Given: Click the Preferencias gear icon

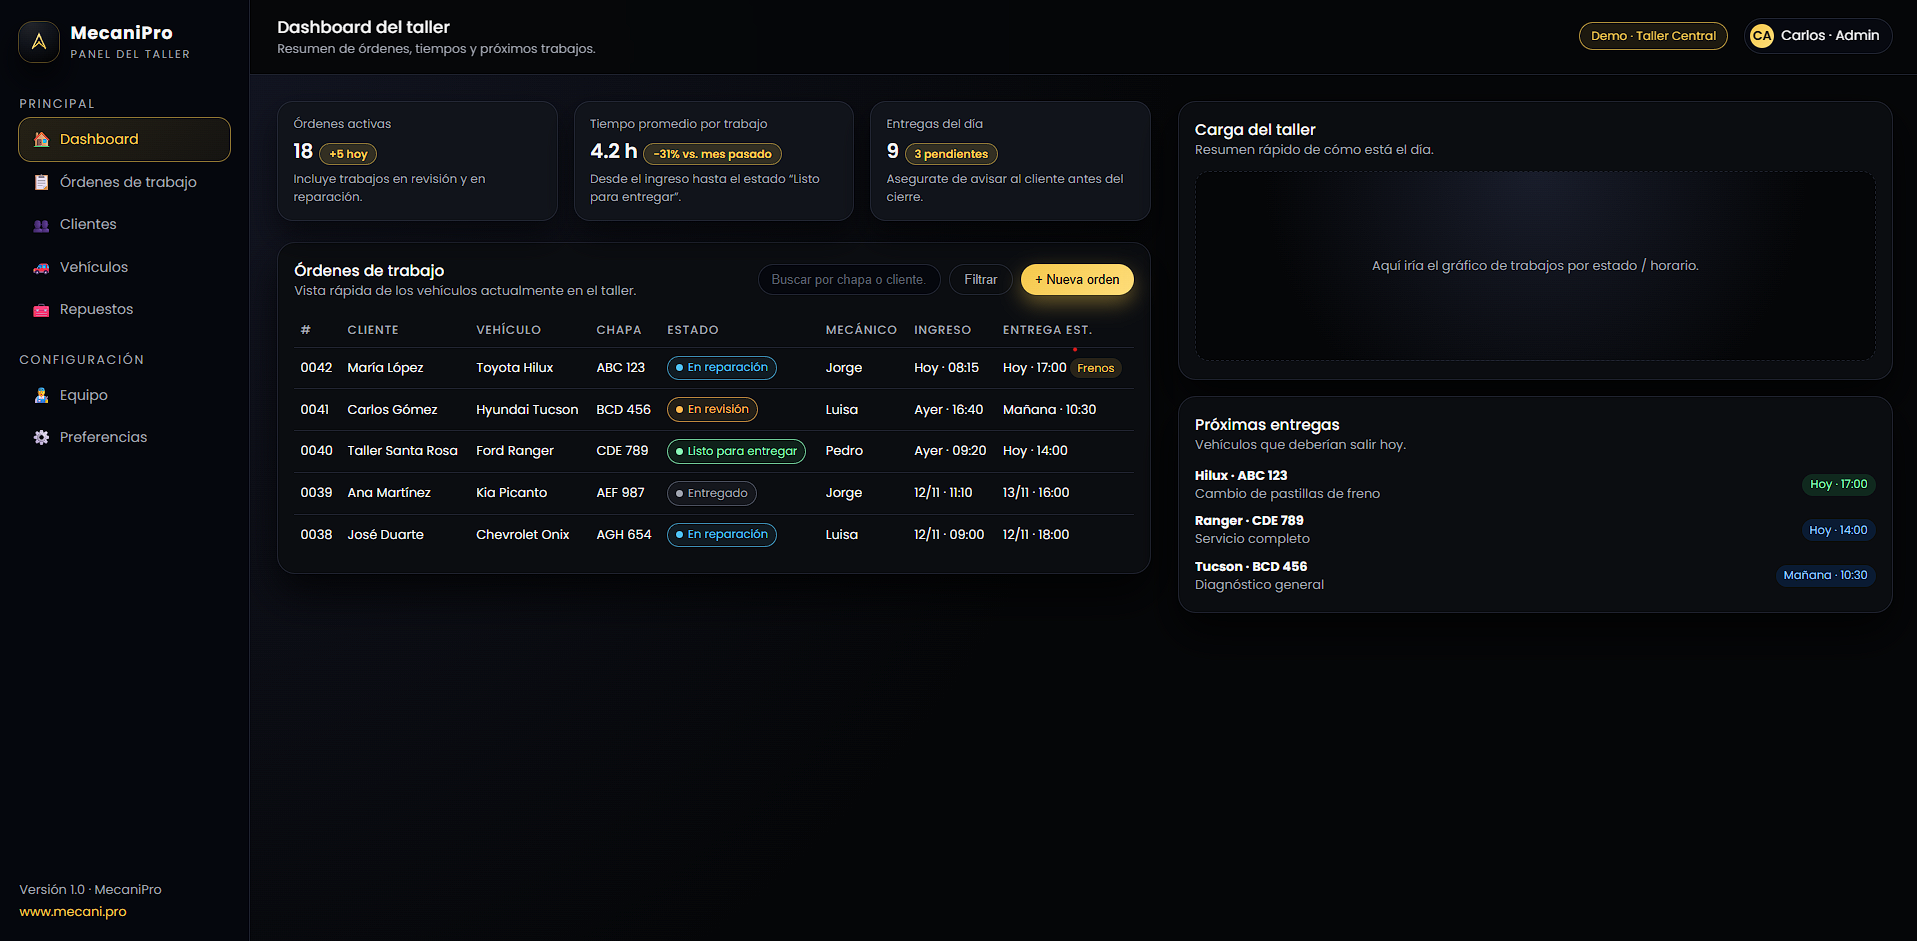Looking at the screenshot, I should [x=41, y=438].
